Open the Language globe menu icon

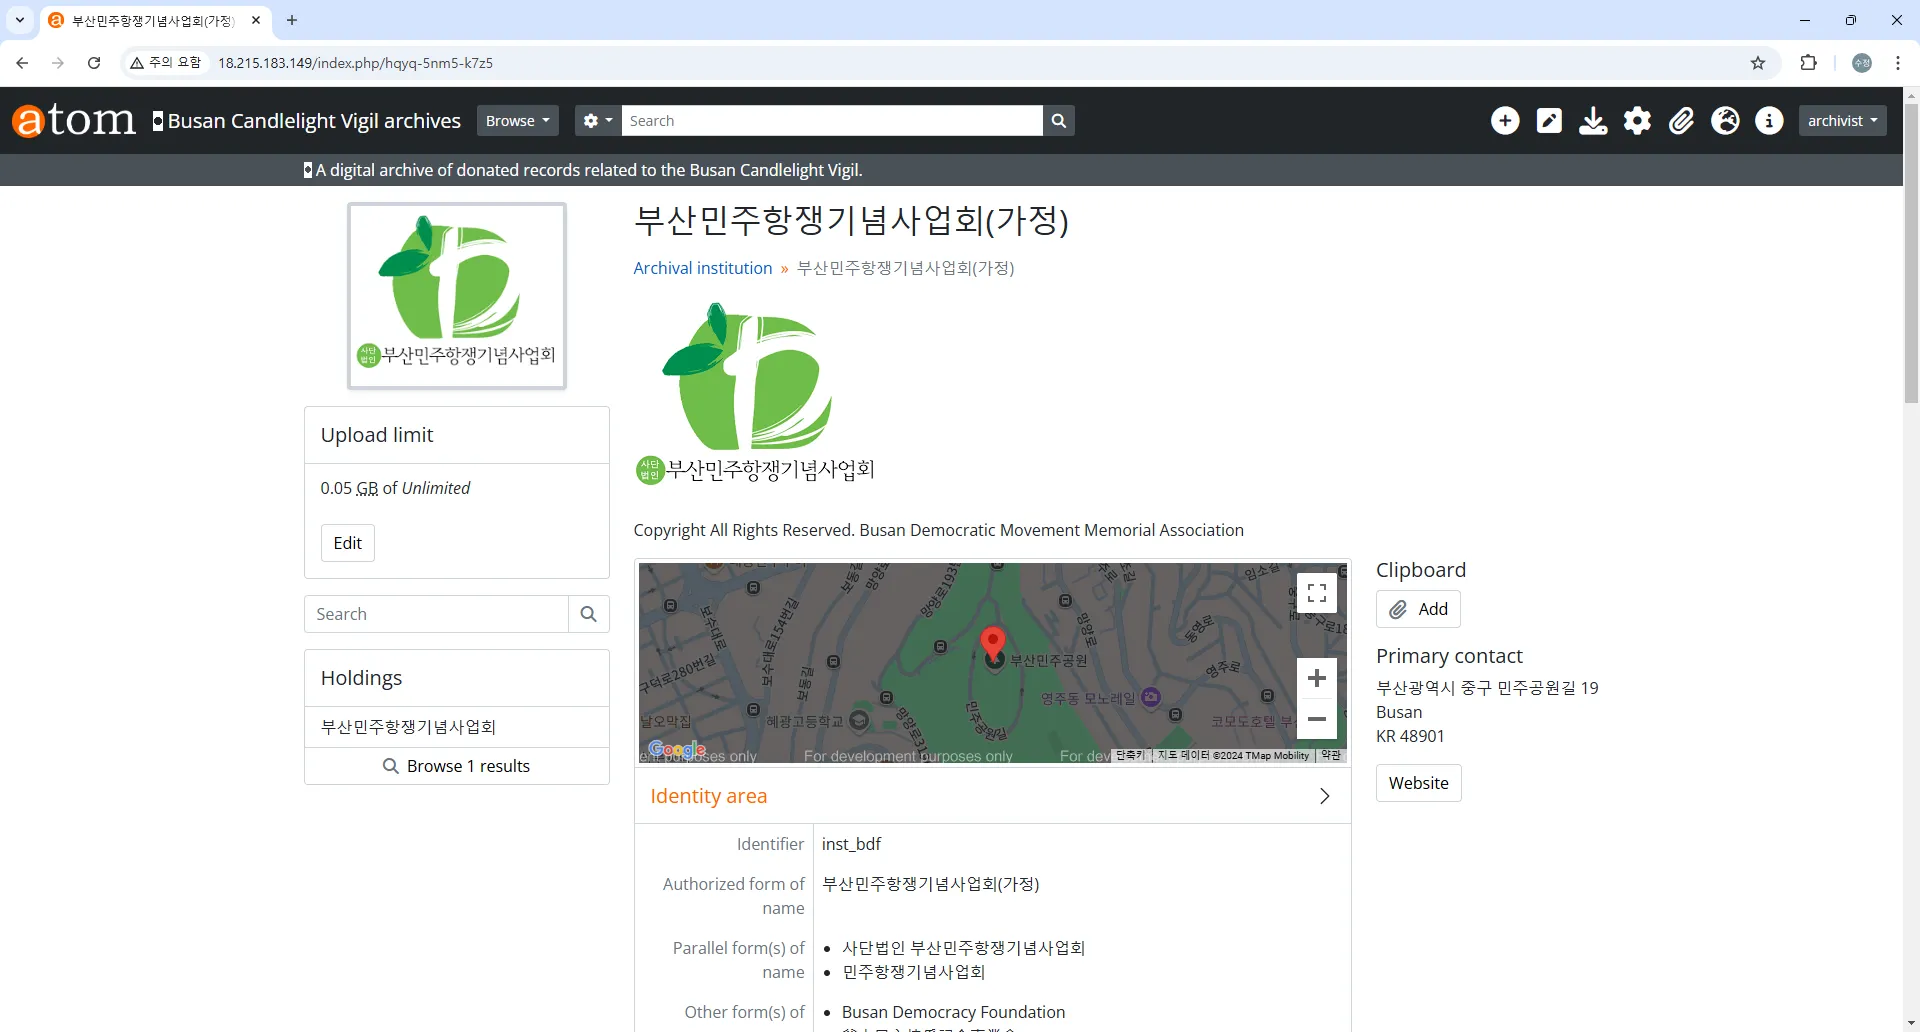click(x=1725, y=121)
